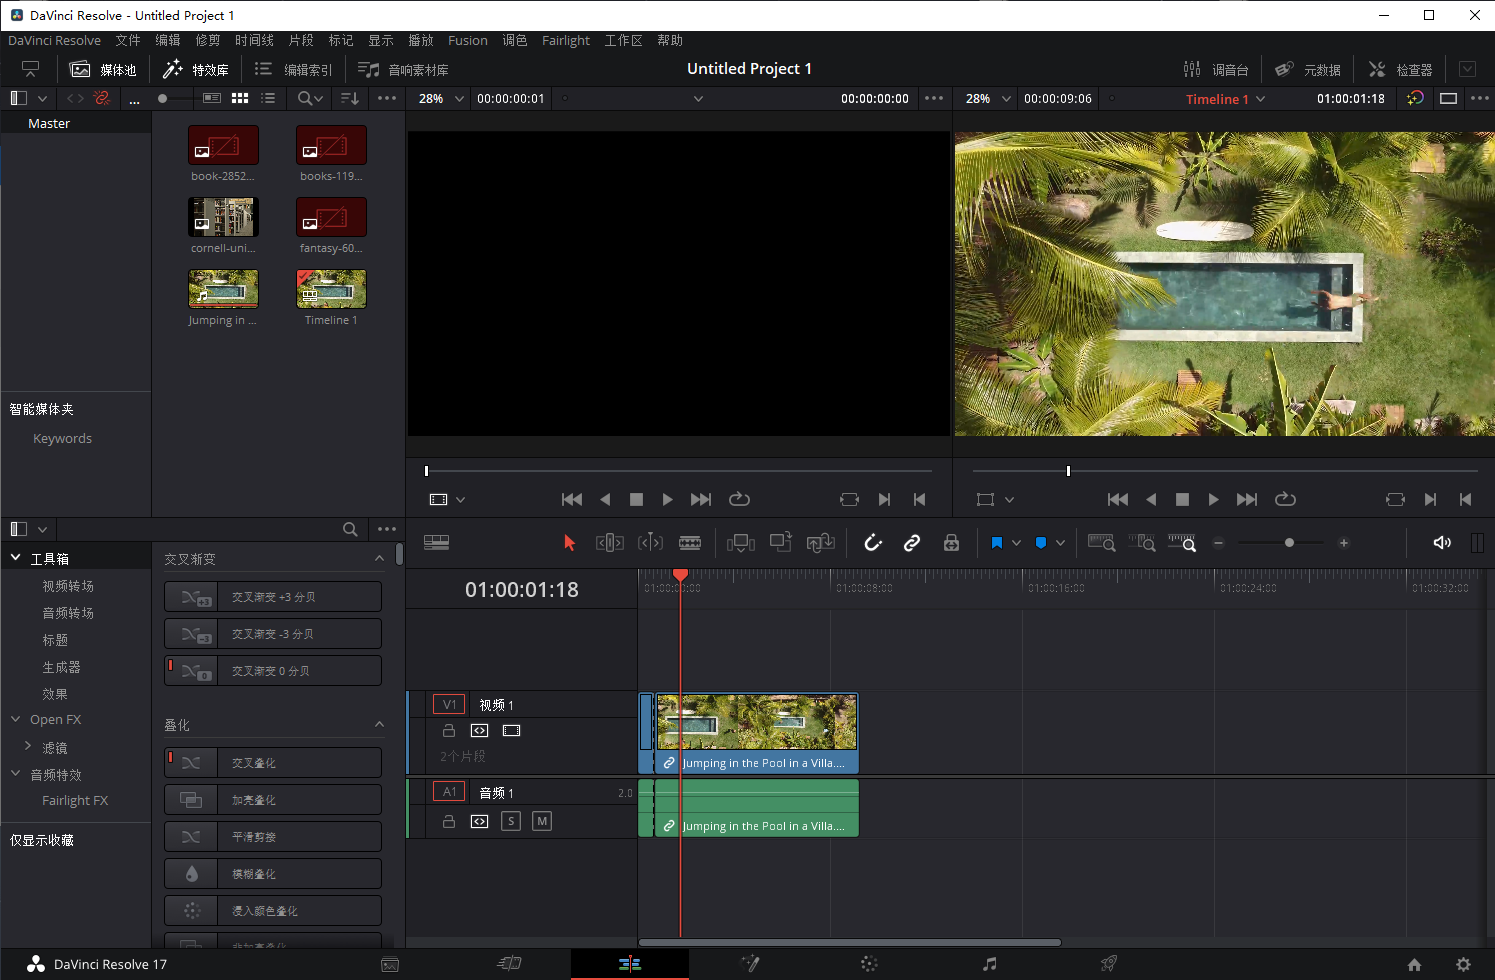Lock the video 1 track

point(449,731)
